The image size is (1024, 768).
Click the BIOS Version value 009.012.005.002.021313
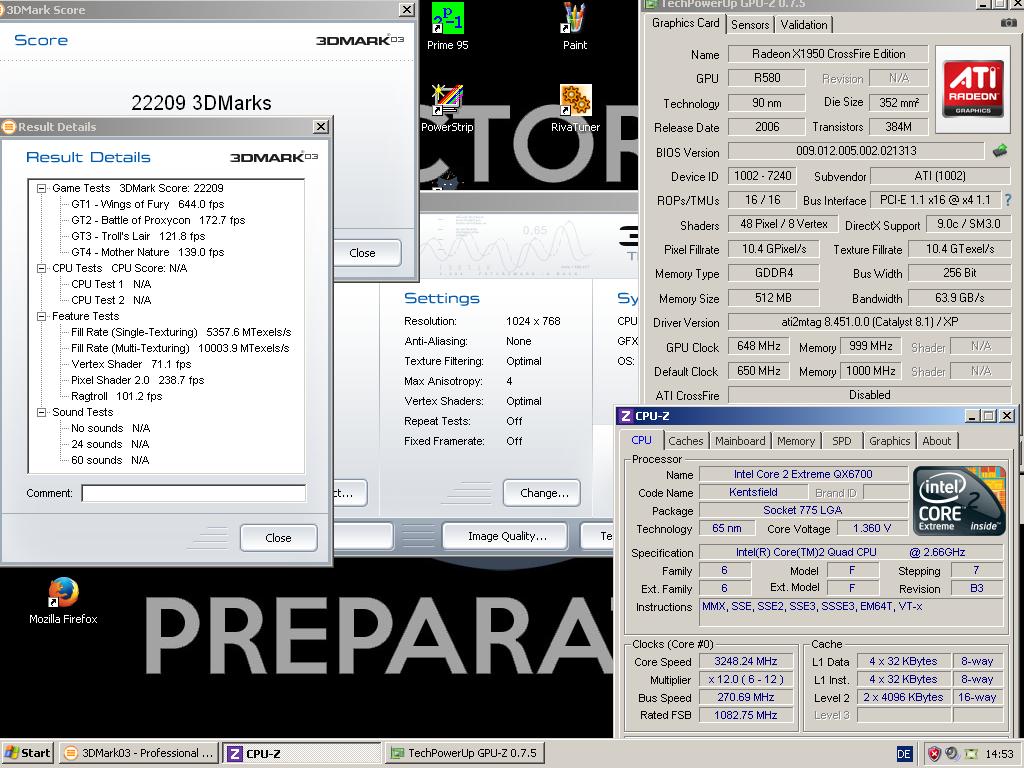click(856, 151)
